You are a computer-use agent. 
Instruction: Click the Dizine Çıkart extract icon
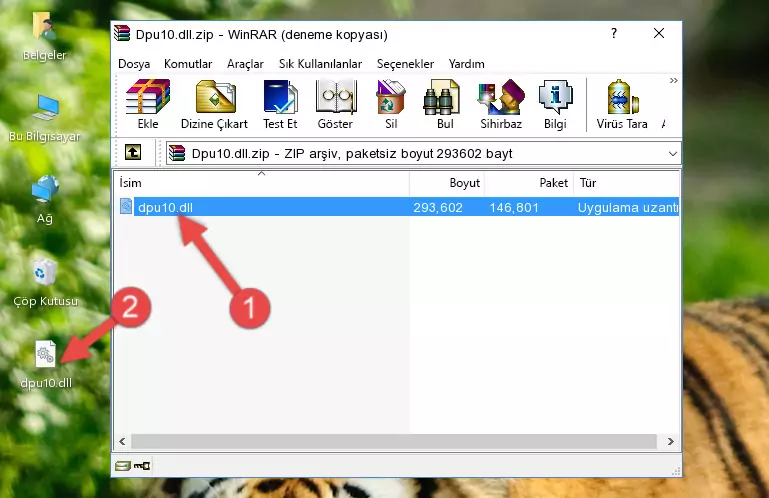tap(214, 104)
